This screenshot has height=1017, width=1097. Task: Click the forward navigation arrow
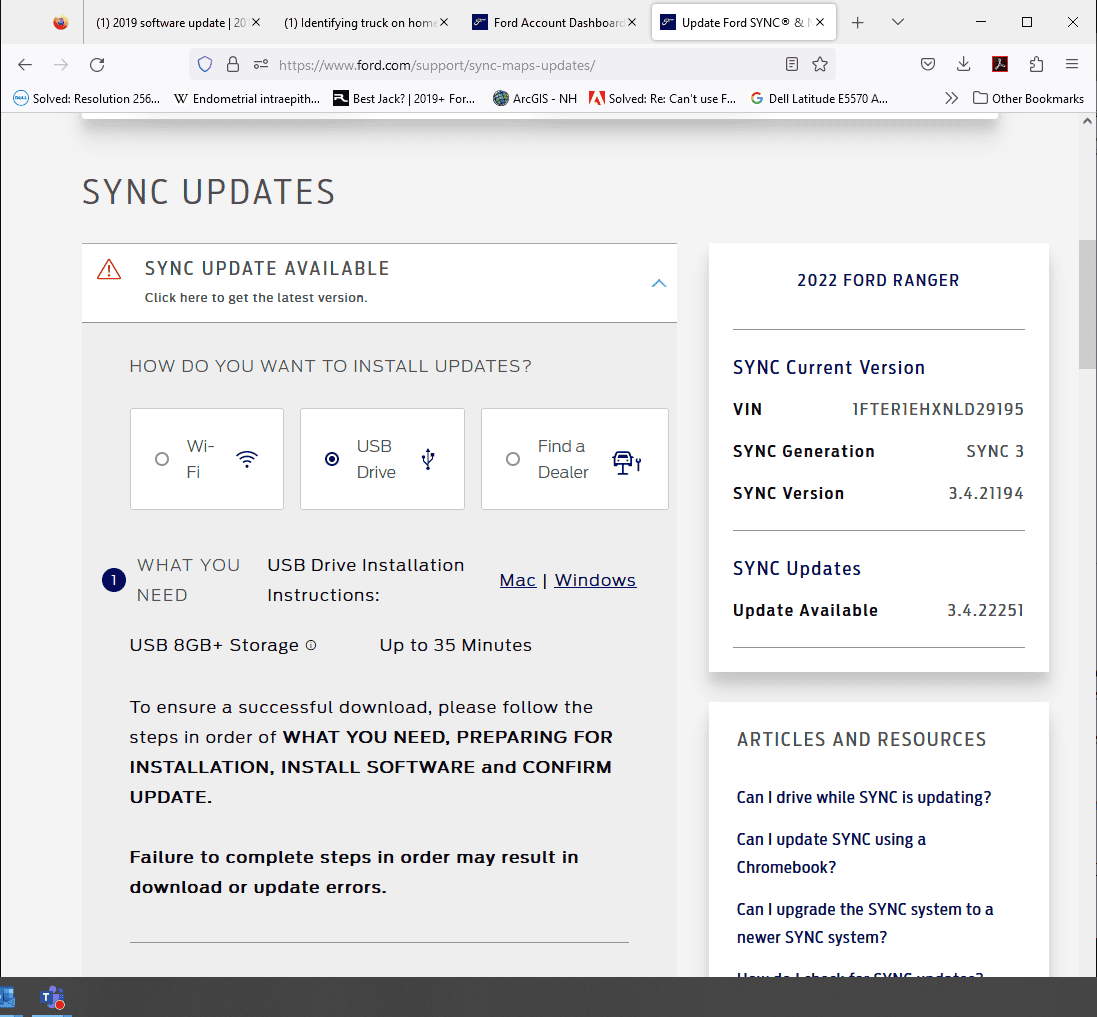pos(62,65)
